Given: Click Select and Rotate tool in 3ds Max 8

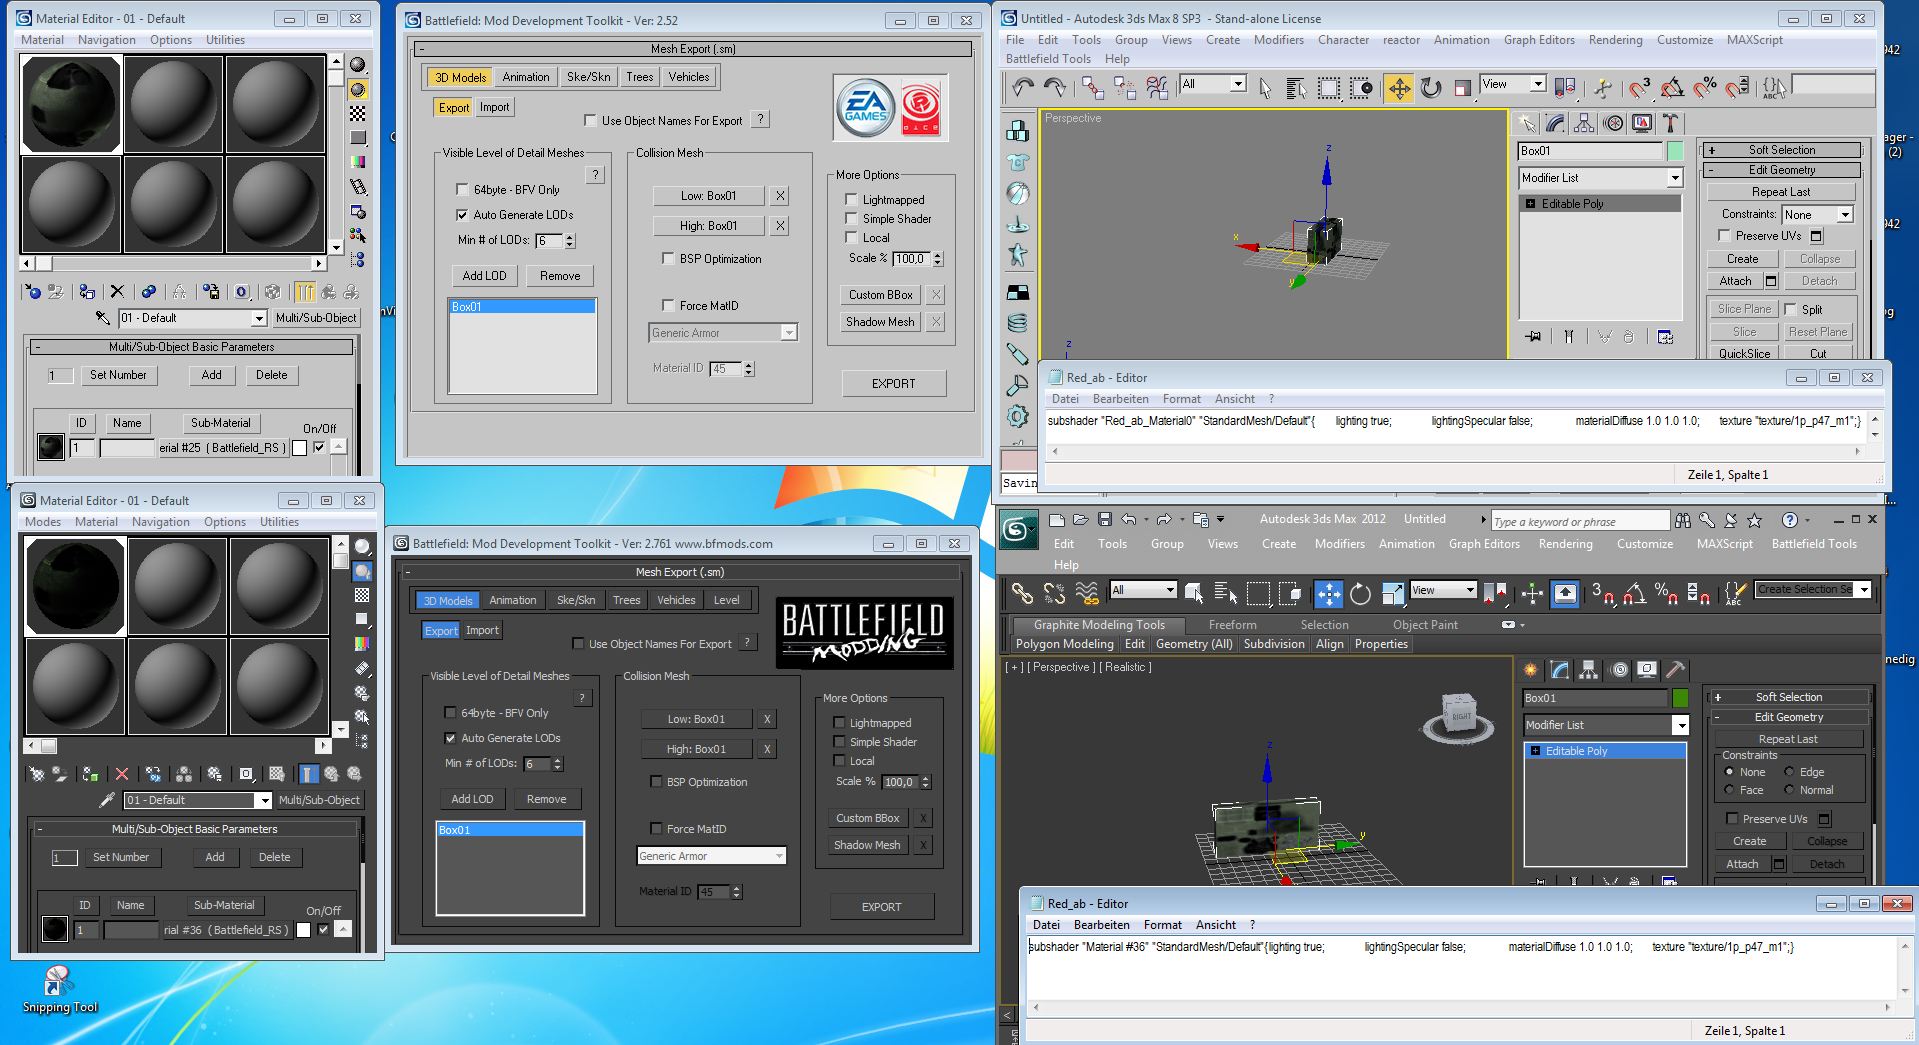Looking at the screenshot, I should (x=1431, y=88).
